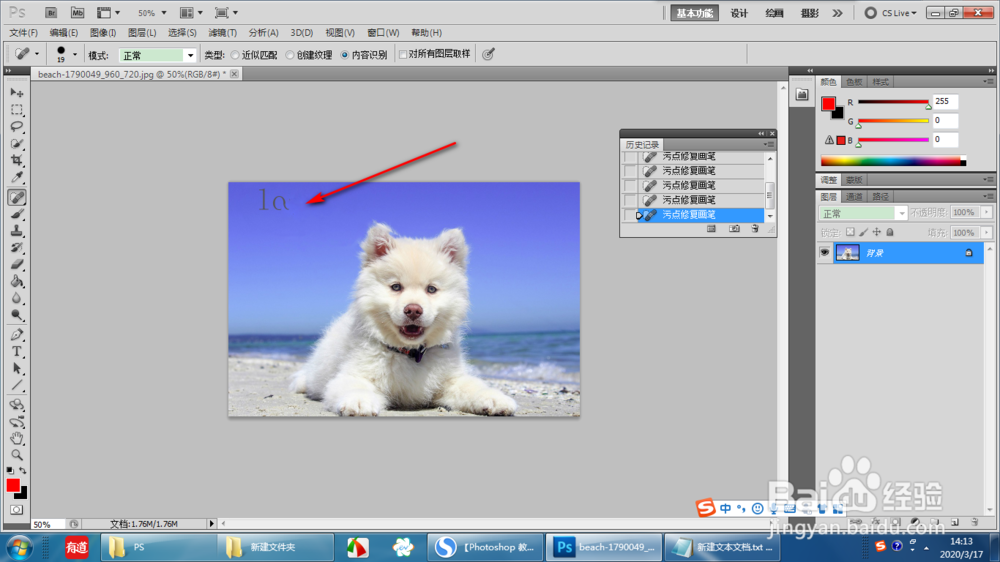Open the 图像(I) menu
The height and width of the screenshot is (562, 1000).
[103, 33]
